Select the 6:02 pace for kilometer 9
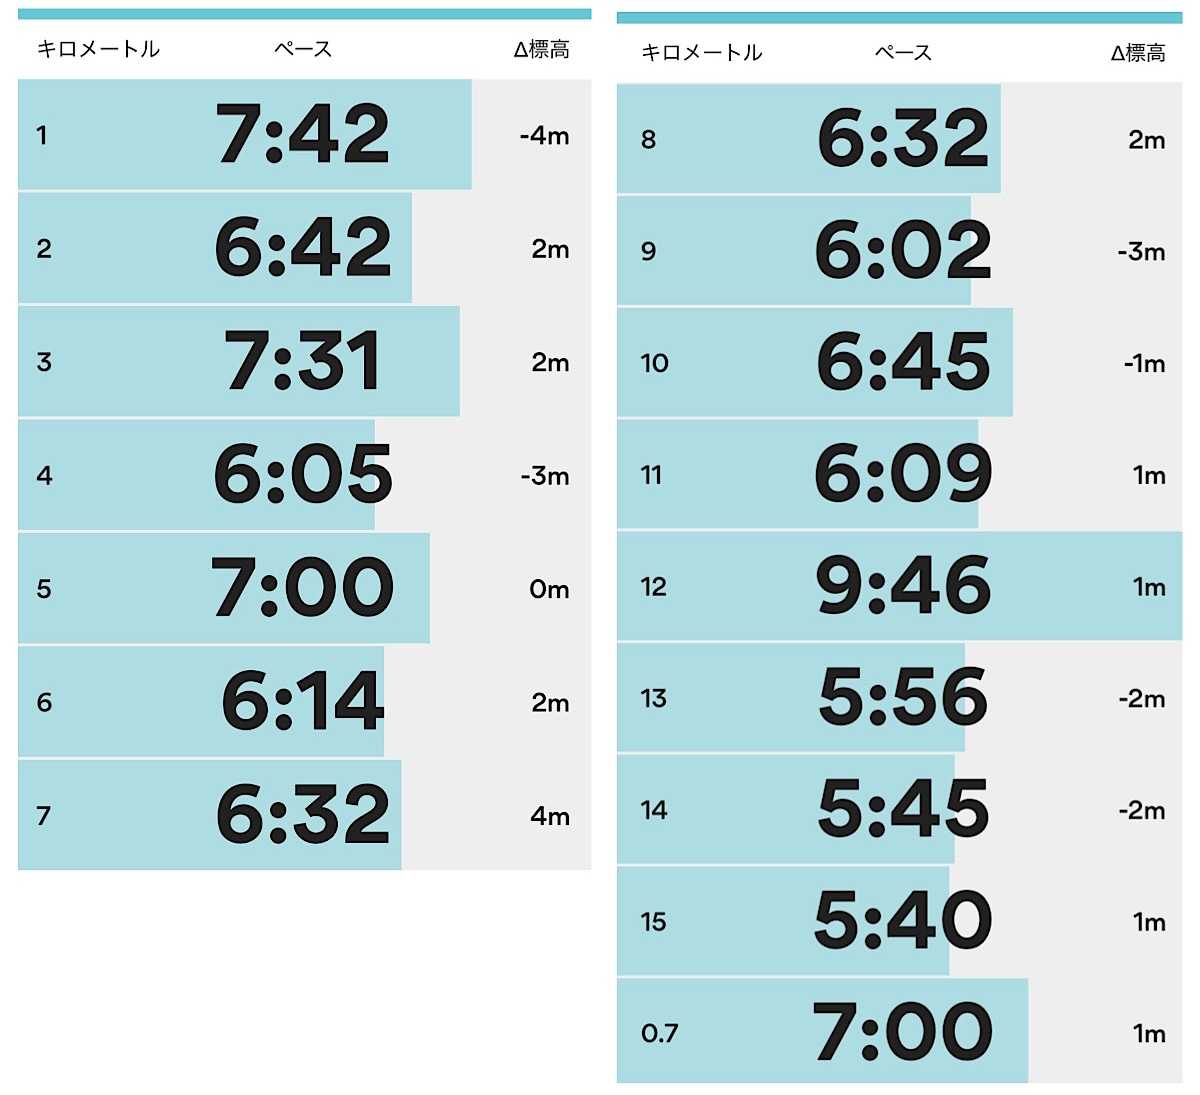This screenshot has width=1200, height=1095. [902, 251]
